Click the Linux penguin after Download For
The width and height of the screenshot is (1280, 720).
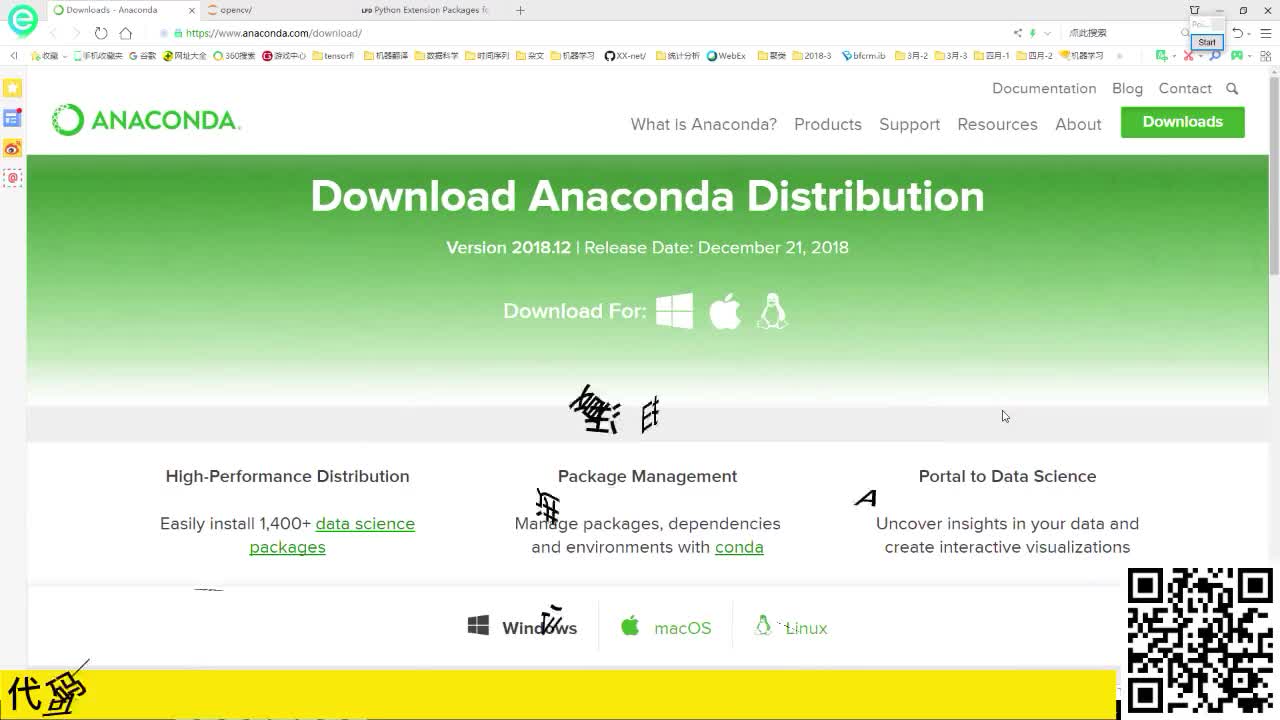tap(772, 311)
